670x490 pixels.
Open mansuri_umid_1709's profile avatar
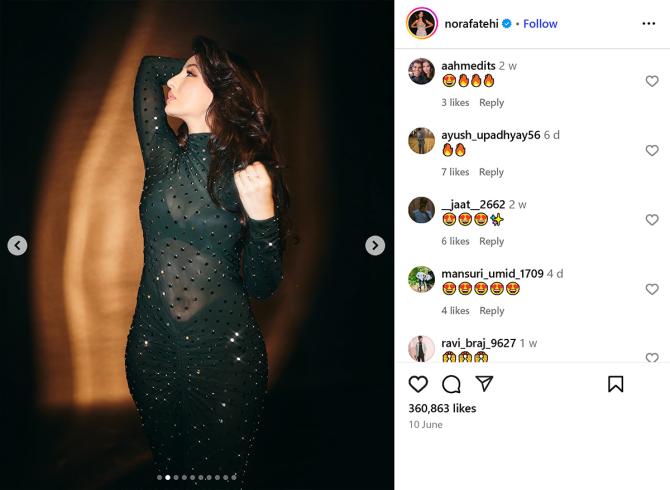[x=421, y=279]
